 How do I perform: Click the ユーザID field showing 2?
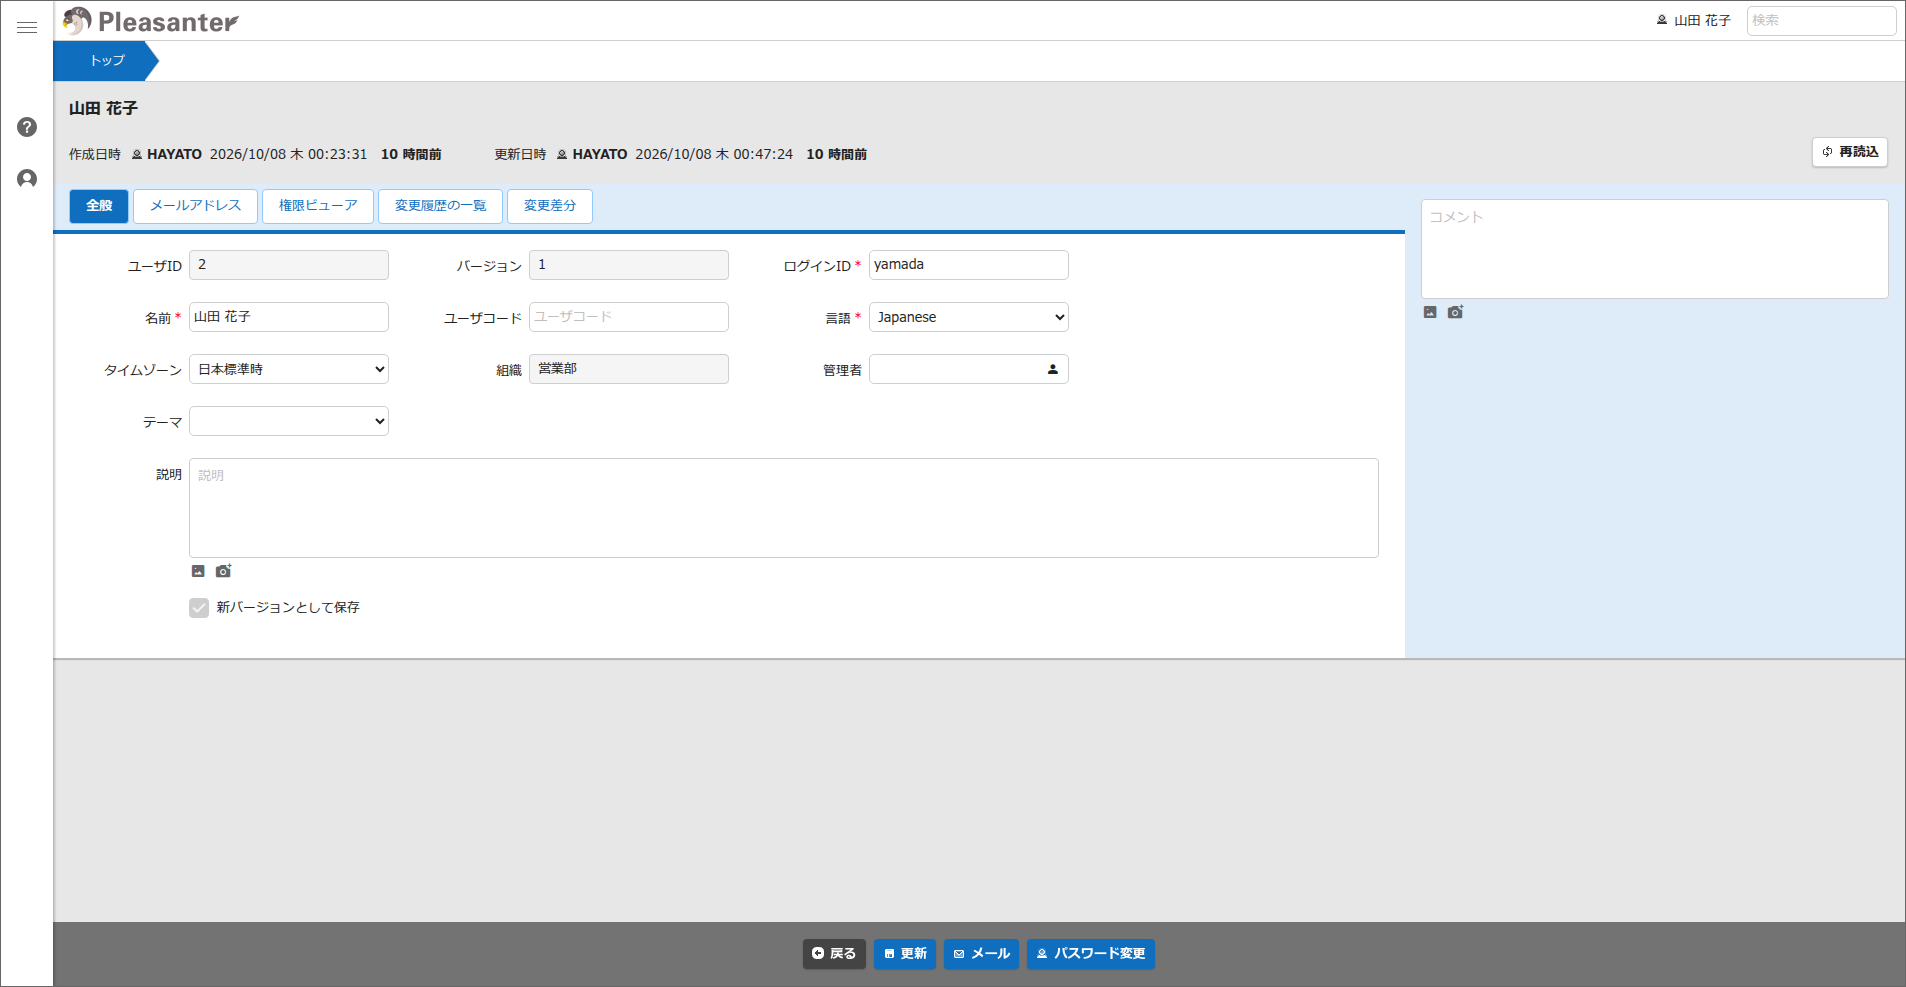(288, 265)
